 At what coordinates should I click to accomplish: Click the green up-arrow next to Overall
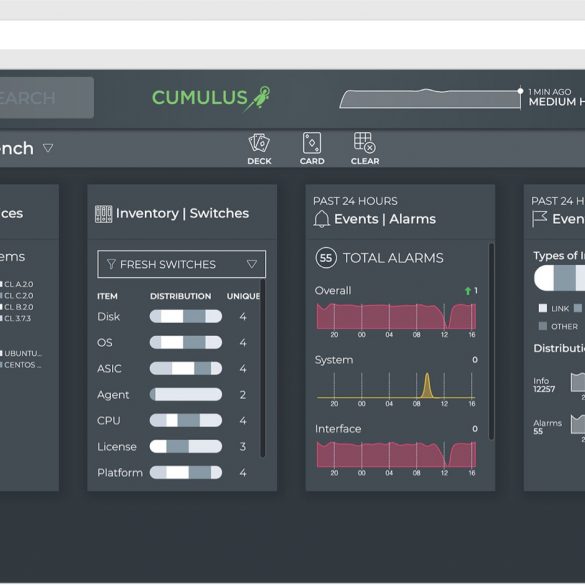tap(467, 291)
